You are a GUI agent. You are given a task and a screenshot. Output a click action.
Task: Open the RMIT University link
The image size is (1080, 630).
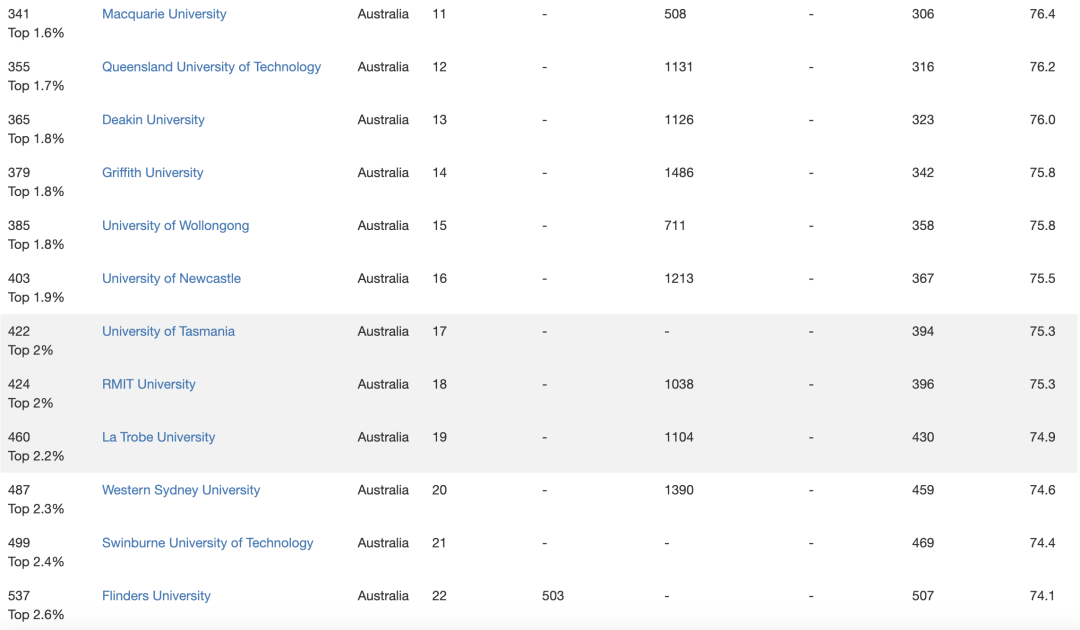(x=149, y=384)
